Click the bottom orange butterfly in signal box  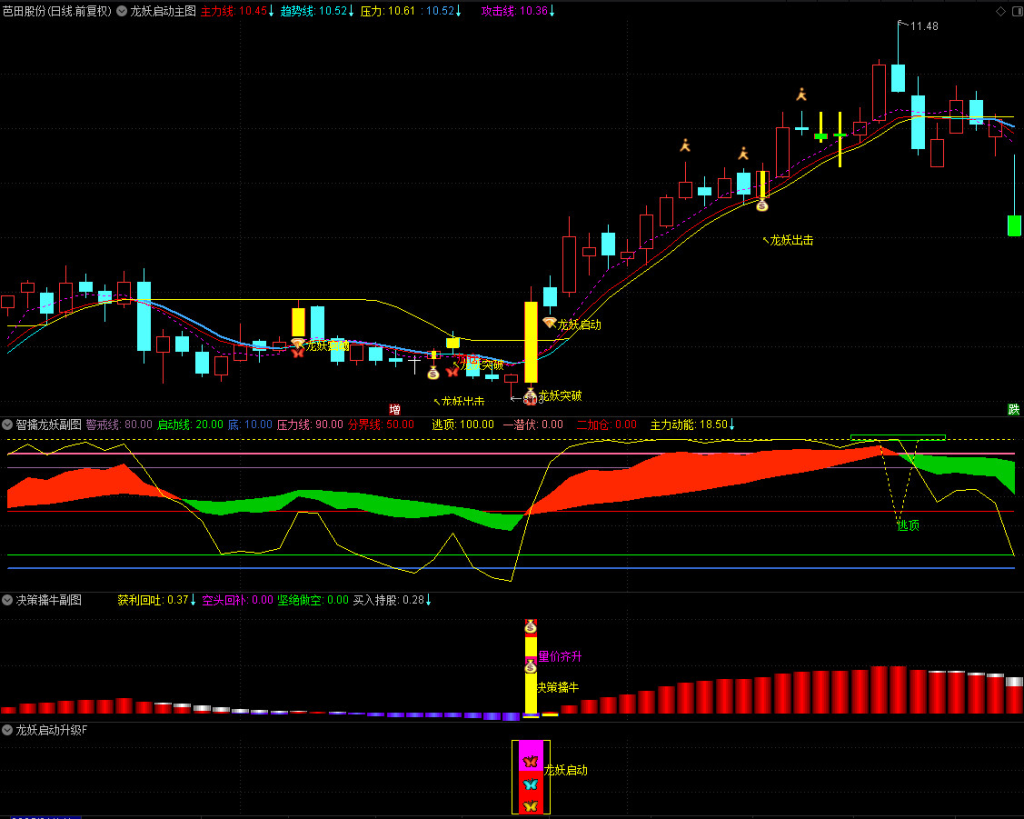click(530, 807)
